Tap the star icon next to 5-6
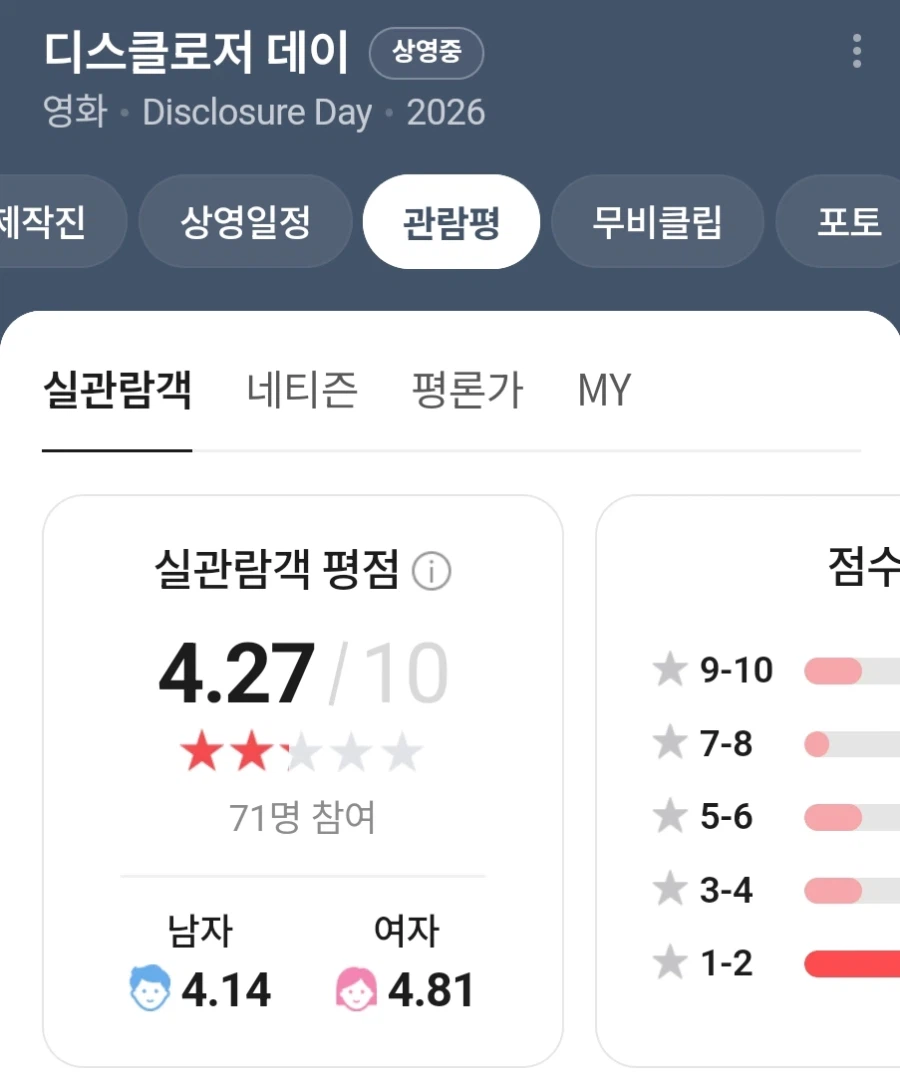 point(670,816)
